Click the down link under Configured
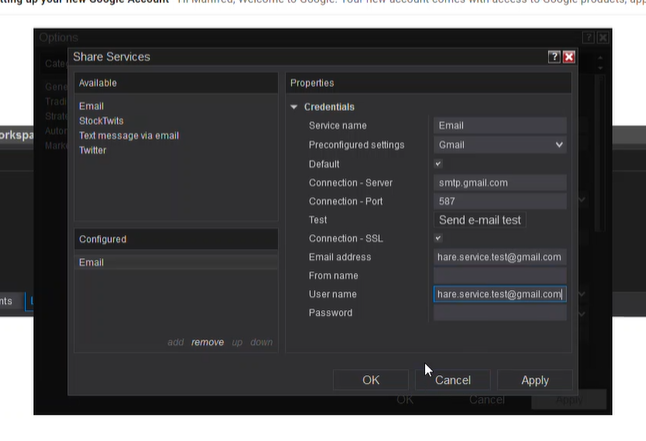Screen dimensions: 646x441 coord(262,342)
